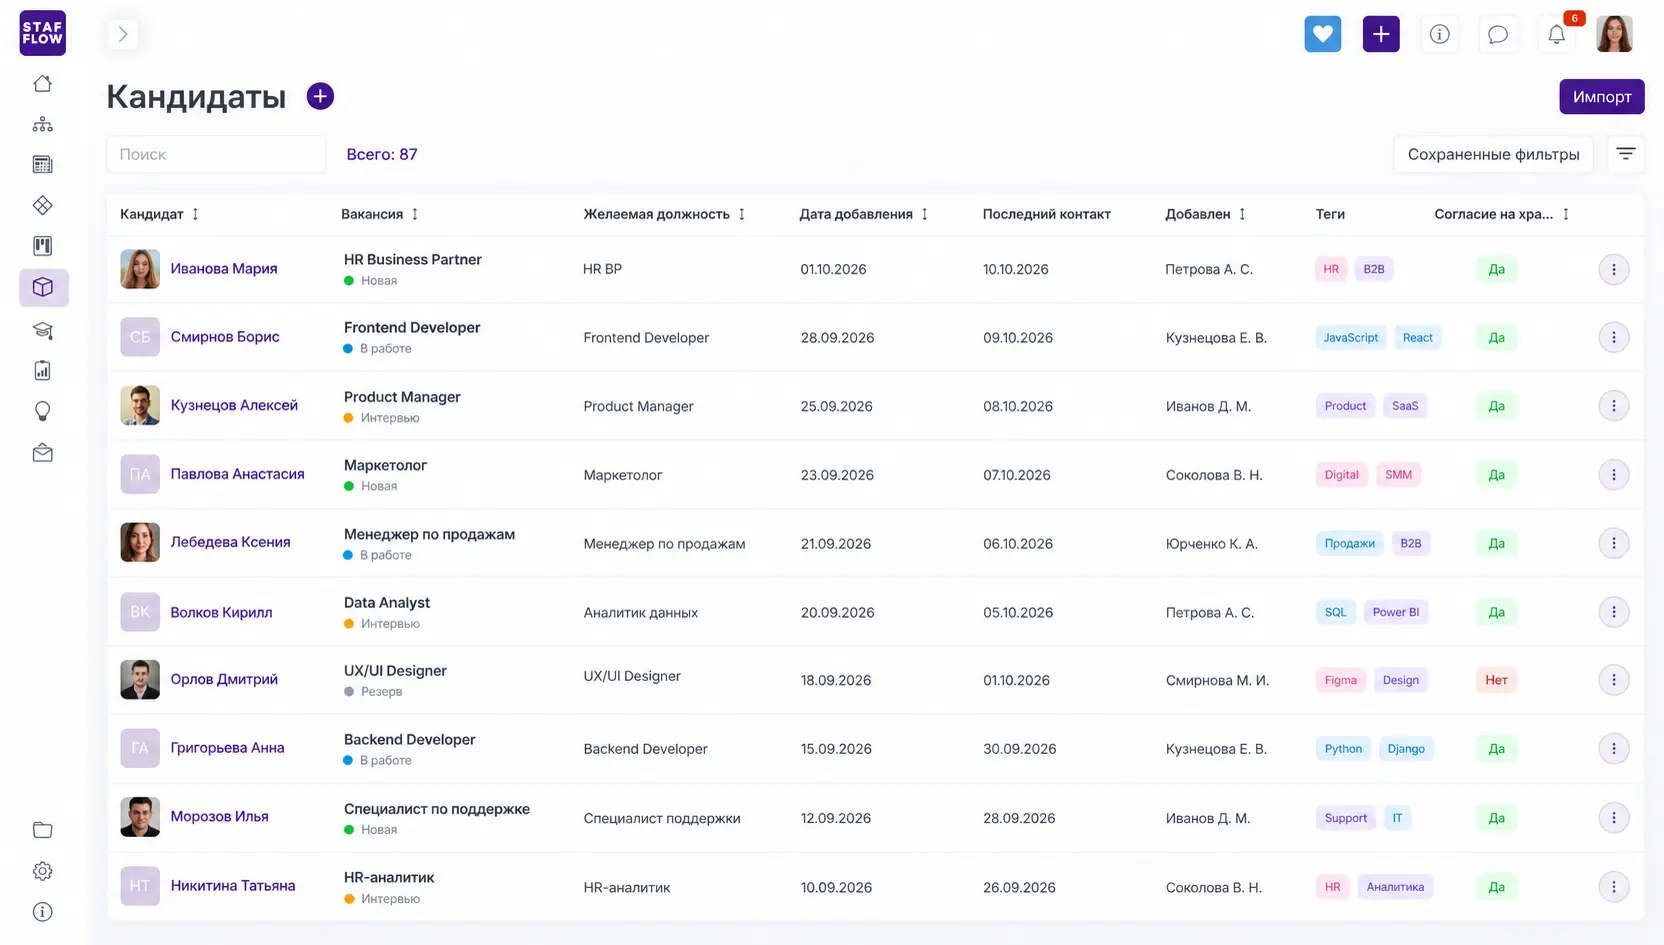Click the Поиск search field
The image size is (1664, 945).
[216, 154]
